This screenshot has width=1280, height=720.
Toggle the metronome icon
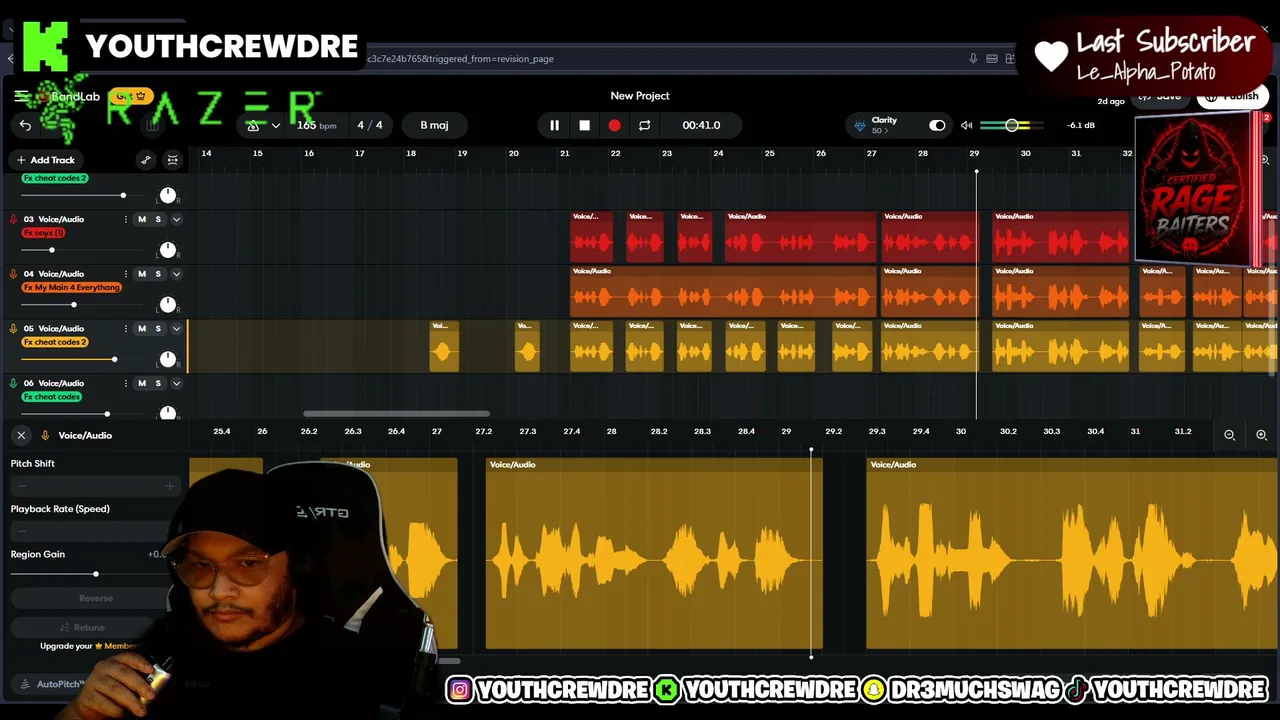[254, 125]
